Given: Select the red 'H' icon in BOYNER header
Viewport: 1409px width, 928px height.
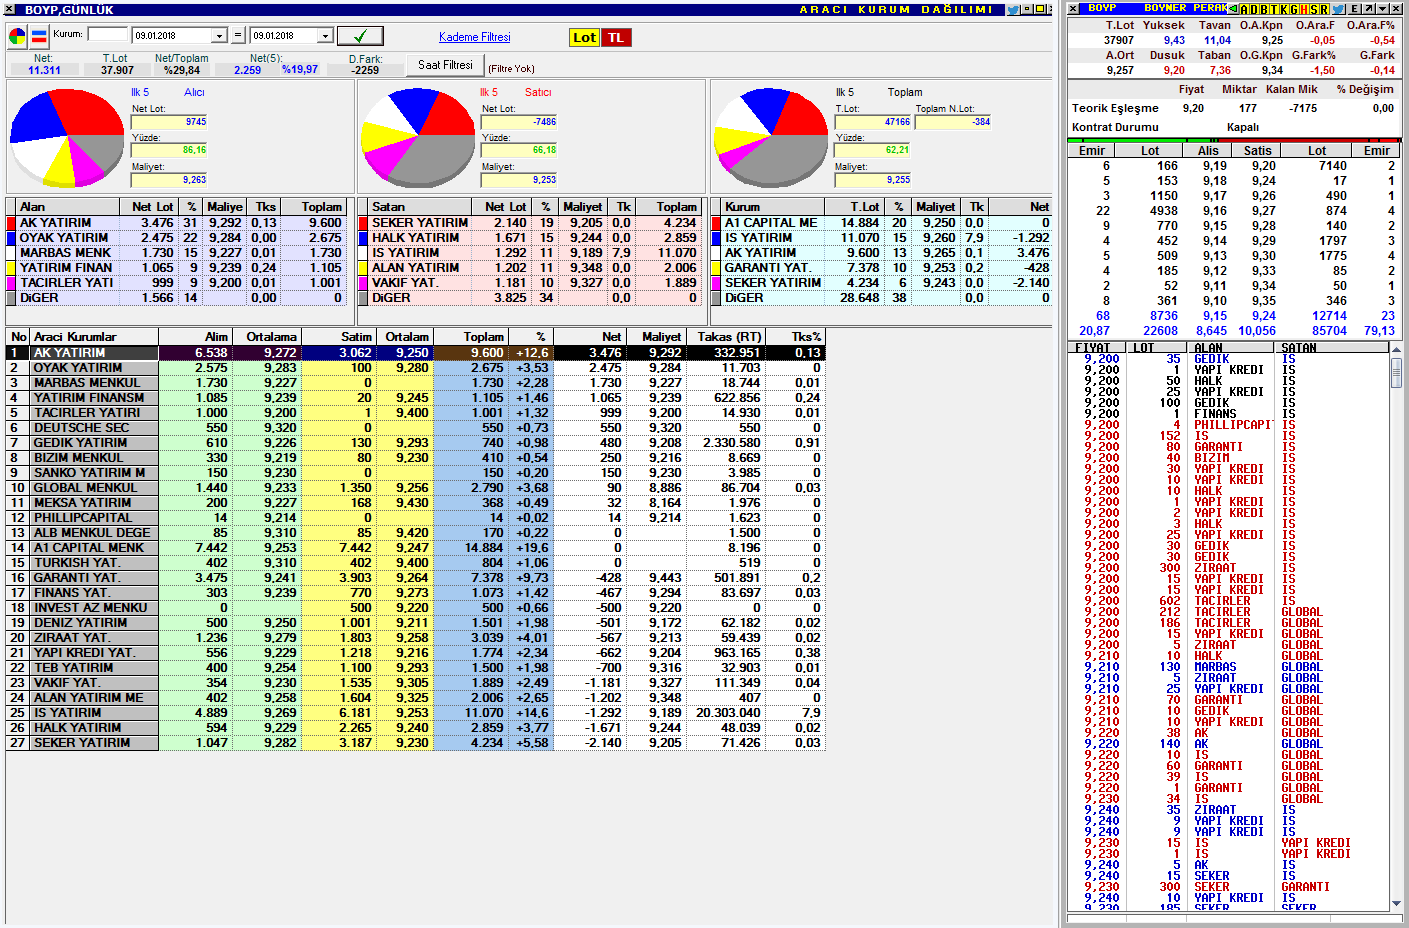Looking at the screenshot, I should pyautogui.click(x=1304, y=9).
